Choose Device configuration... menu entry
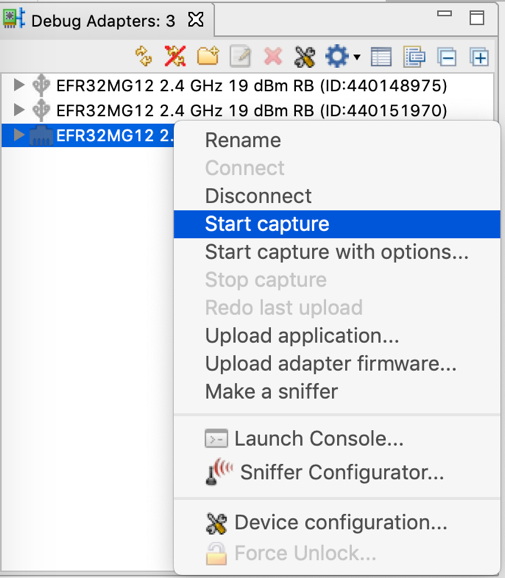Screen dimensions: 505x578 tap(337, 523)
